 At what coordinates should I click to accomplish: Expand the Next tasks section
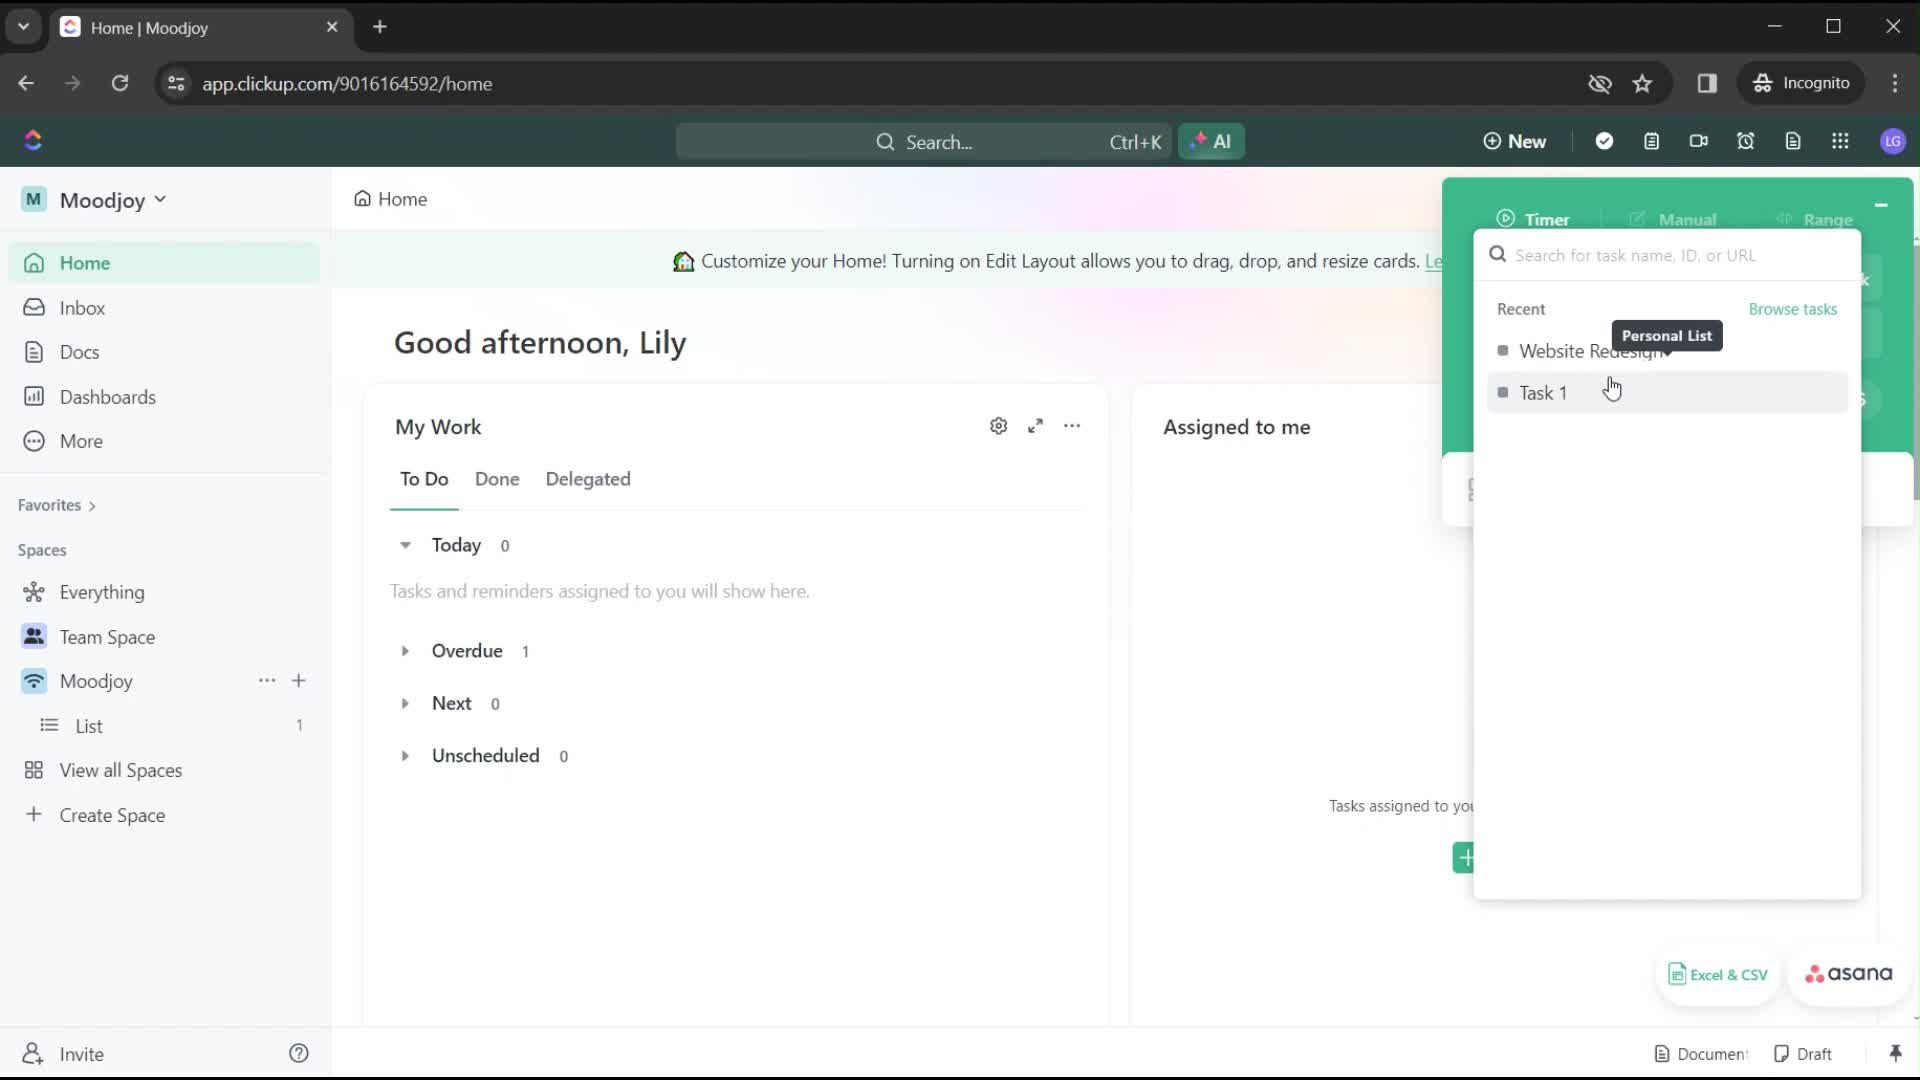coord(405,703)
